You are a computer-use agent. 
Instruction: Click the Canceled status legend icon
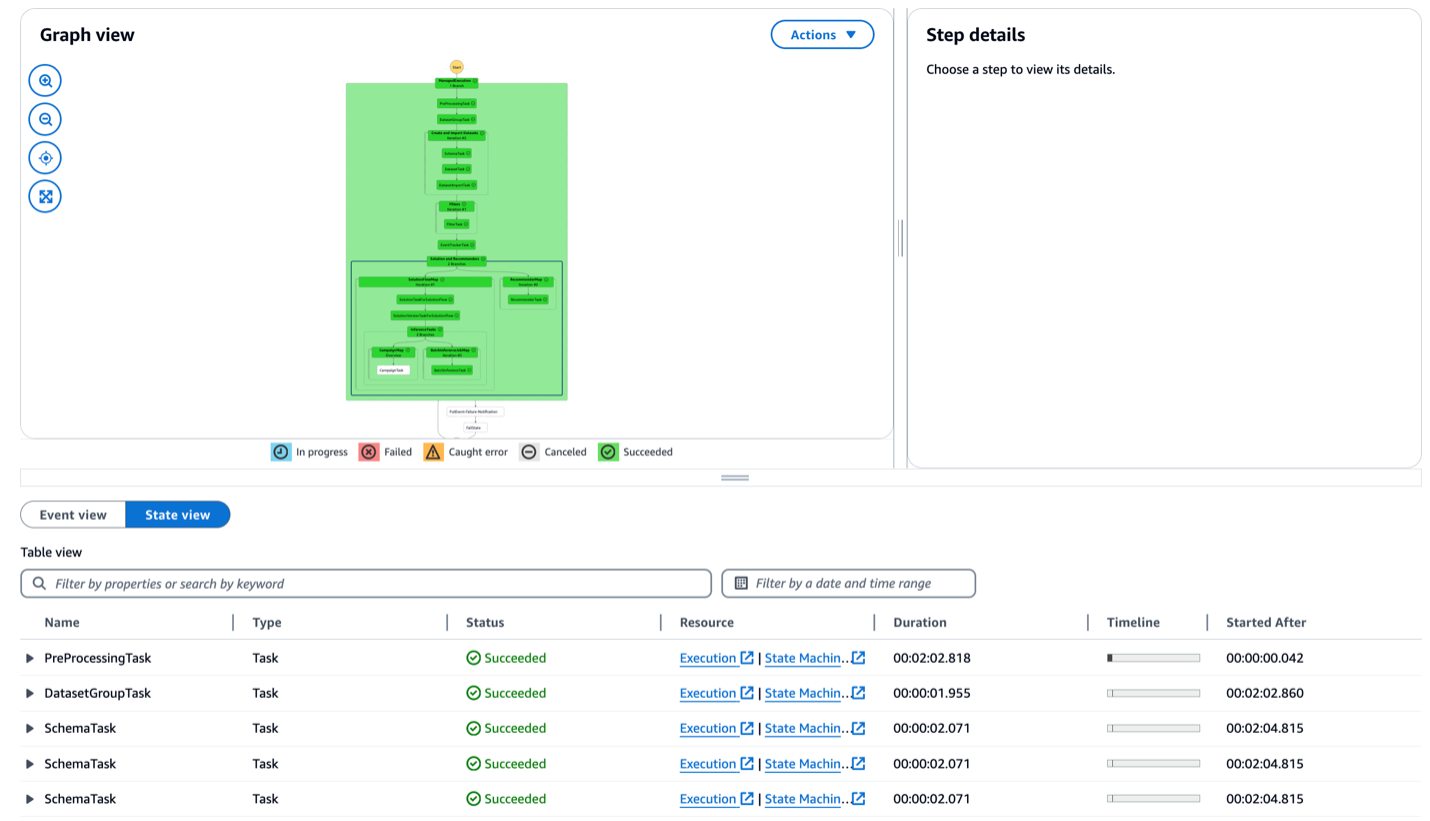[x=528, y=451]
